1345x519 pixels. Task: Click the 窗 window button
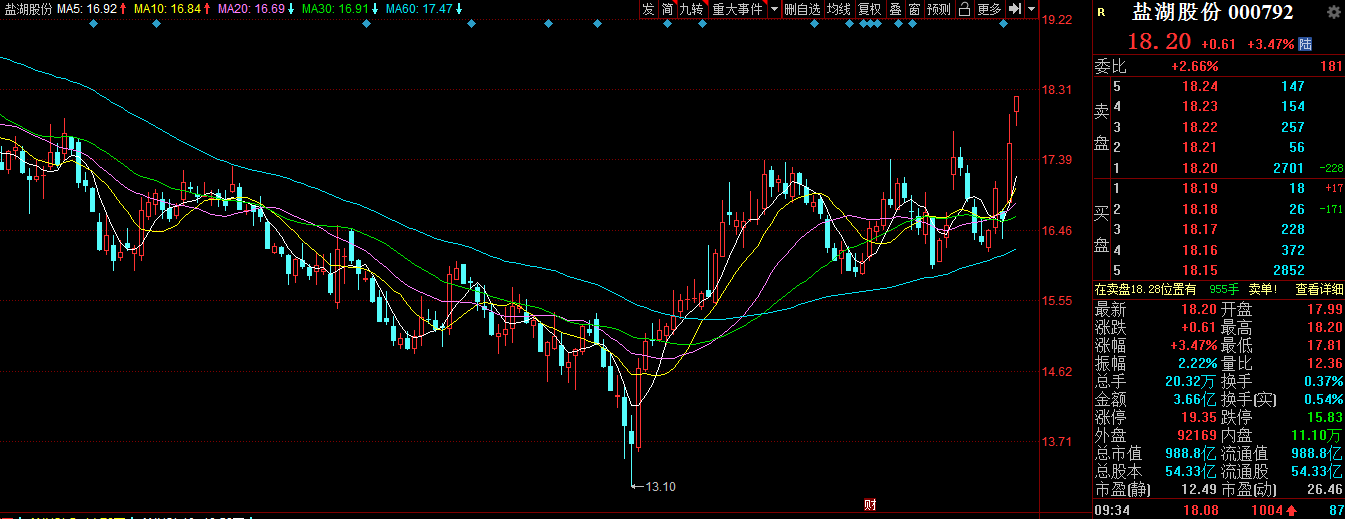click(914, 9)
